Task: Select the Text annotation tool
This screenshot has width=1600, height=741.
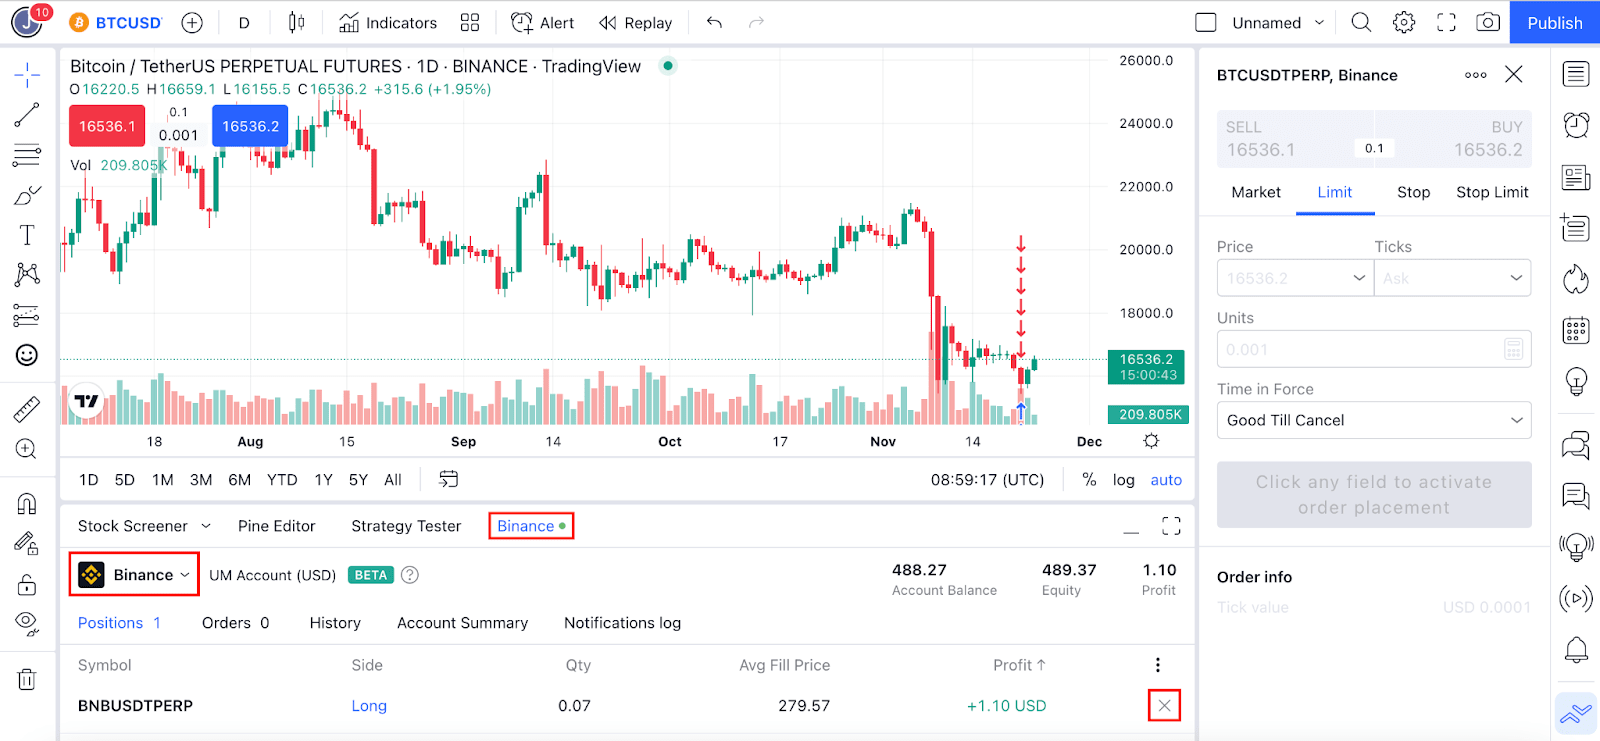Action: tap(27, 235)
